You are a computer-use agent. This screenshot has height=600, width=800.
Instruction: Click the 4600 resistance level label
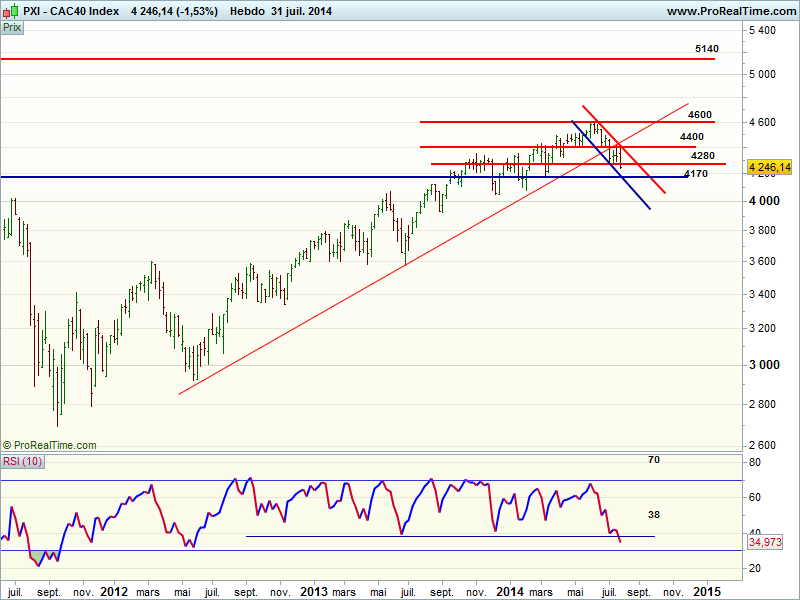point(700,115)
